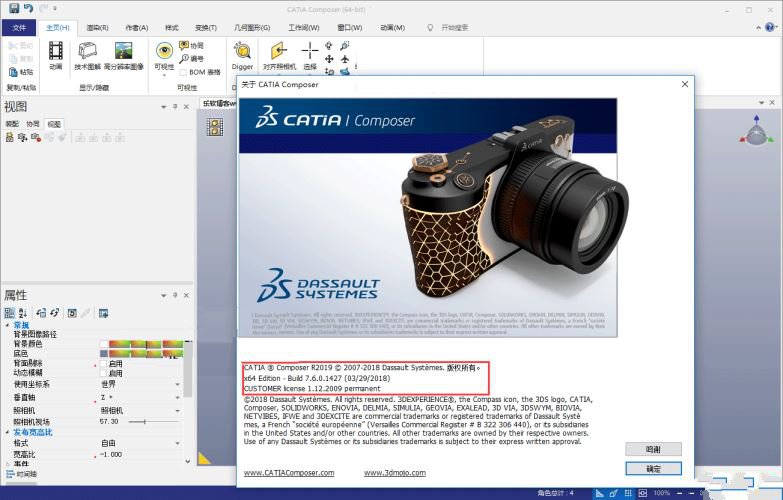The width and height of the screenshot is (783, 500).
Task: Select the 装配 Assembly tab in Views panel
Action: 11,124
